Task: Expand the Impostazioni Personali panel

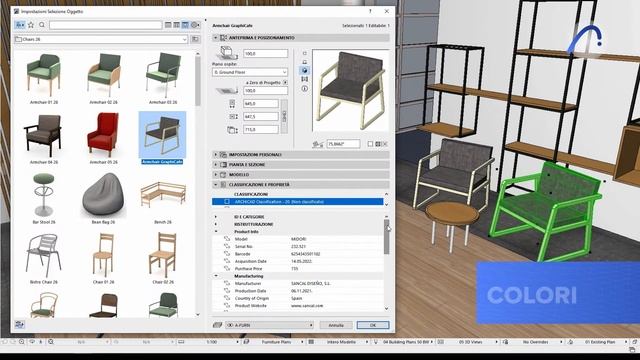Action: (x=216, y=155)
